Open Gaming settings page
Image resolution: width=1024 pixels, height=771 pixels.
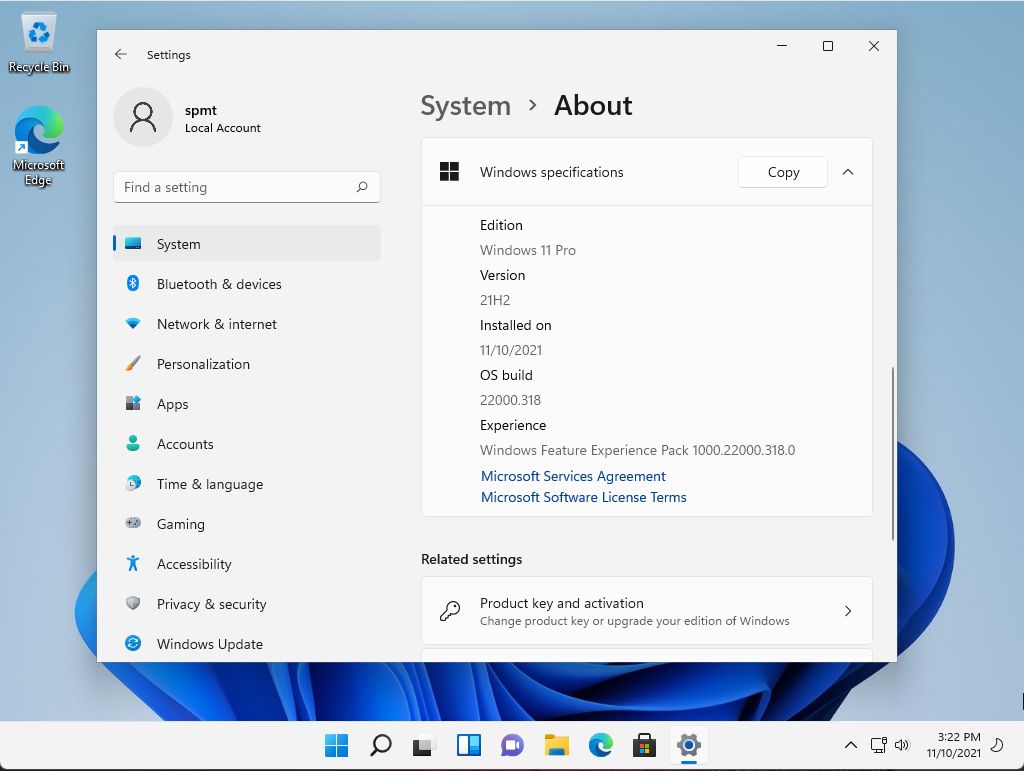pyautogui.click(x=247, y=524)
